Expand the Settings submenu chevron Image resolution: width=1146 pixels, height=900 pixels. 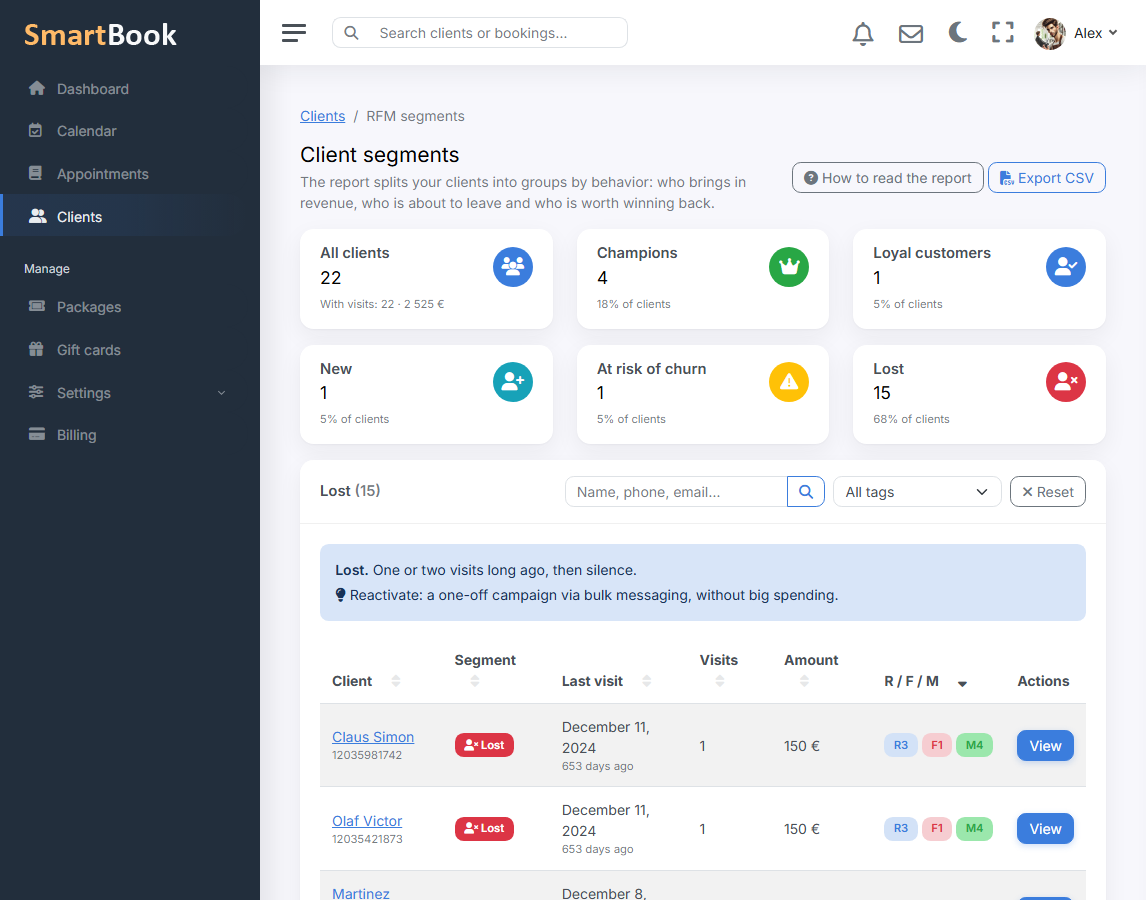(221, 393)
